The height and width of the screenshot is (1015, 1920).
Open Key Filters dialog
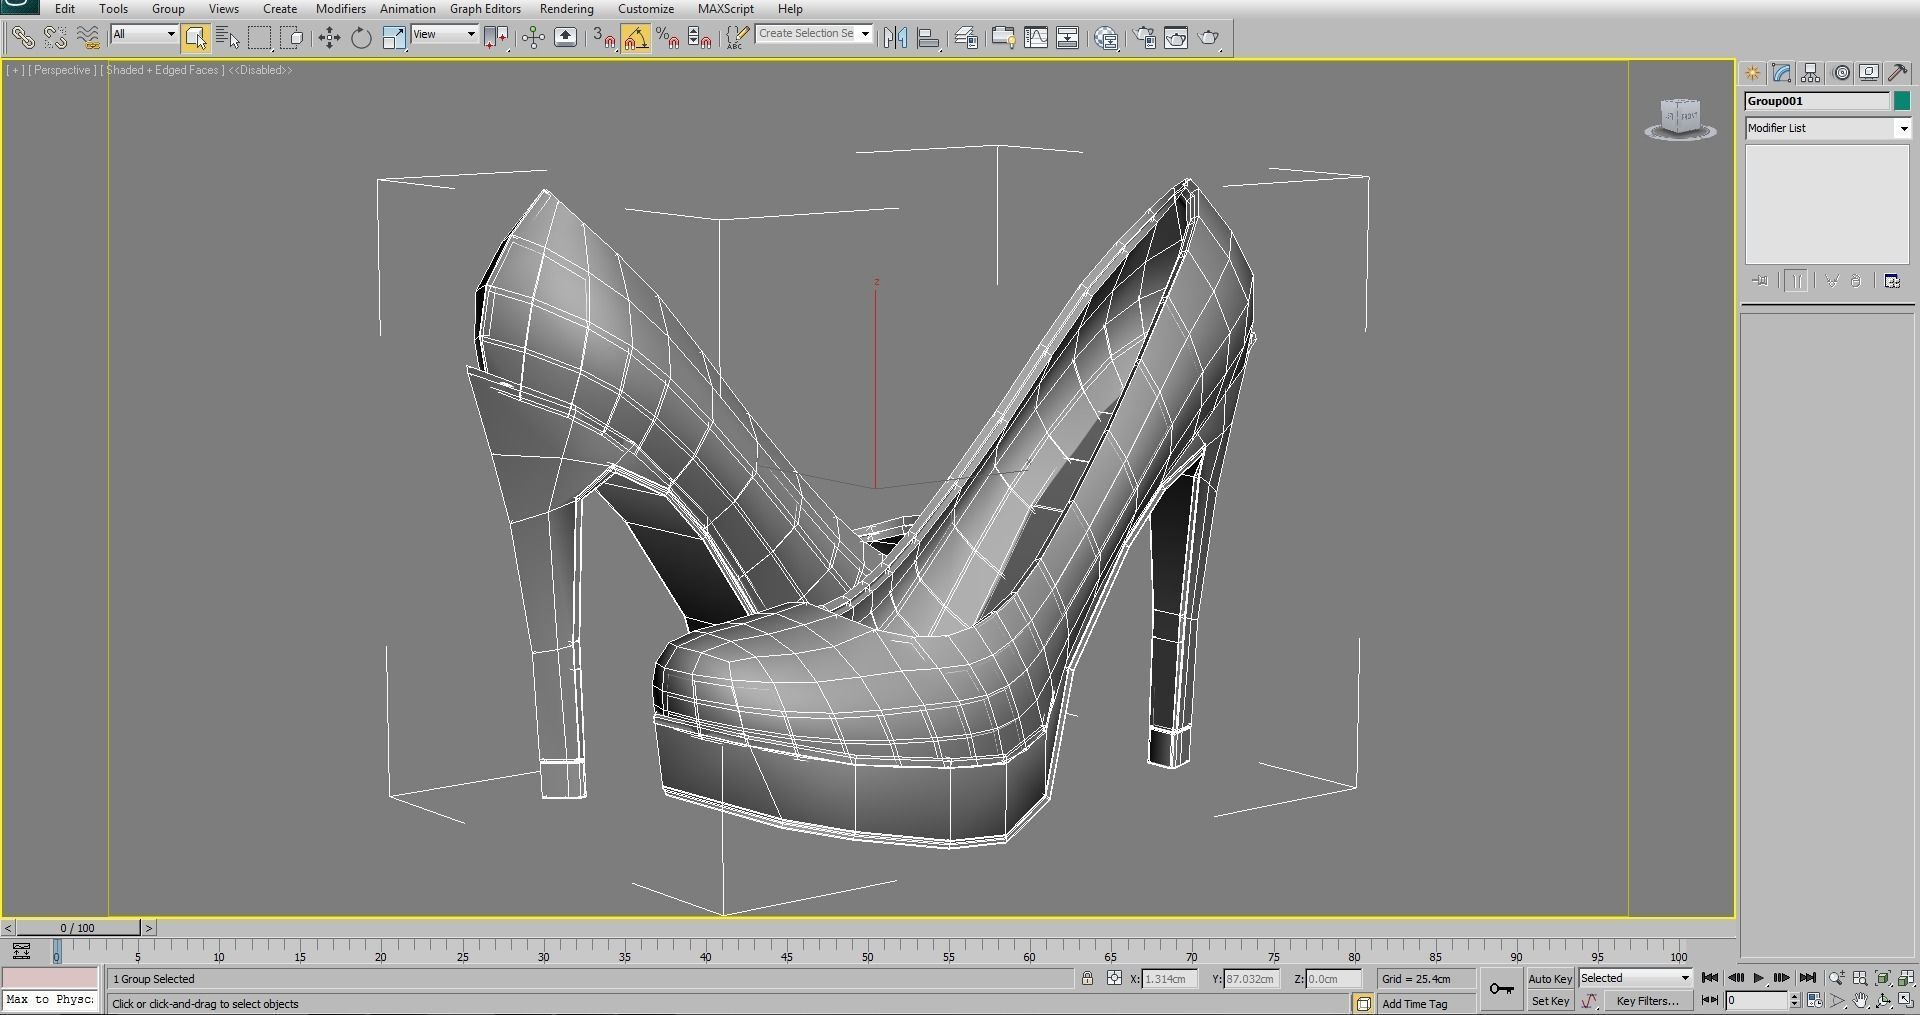tap(1647, 1001)
